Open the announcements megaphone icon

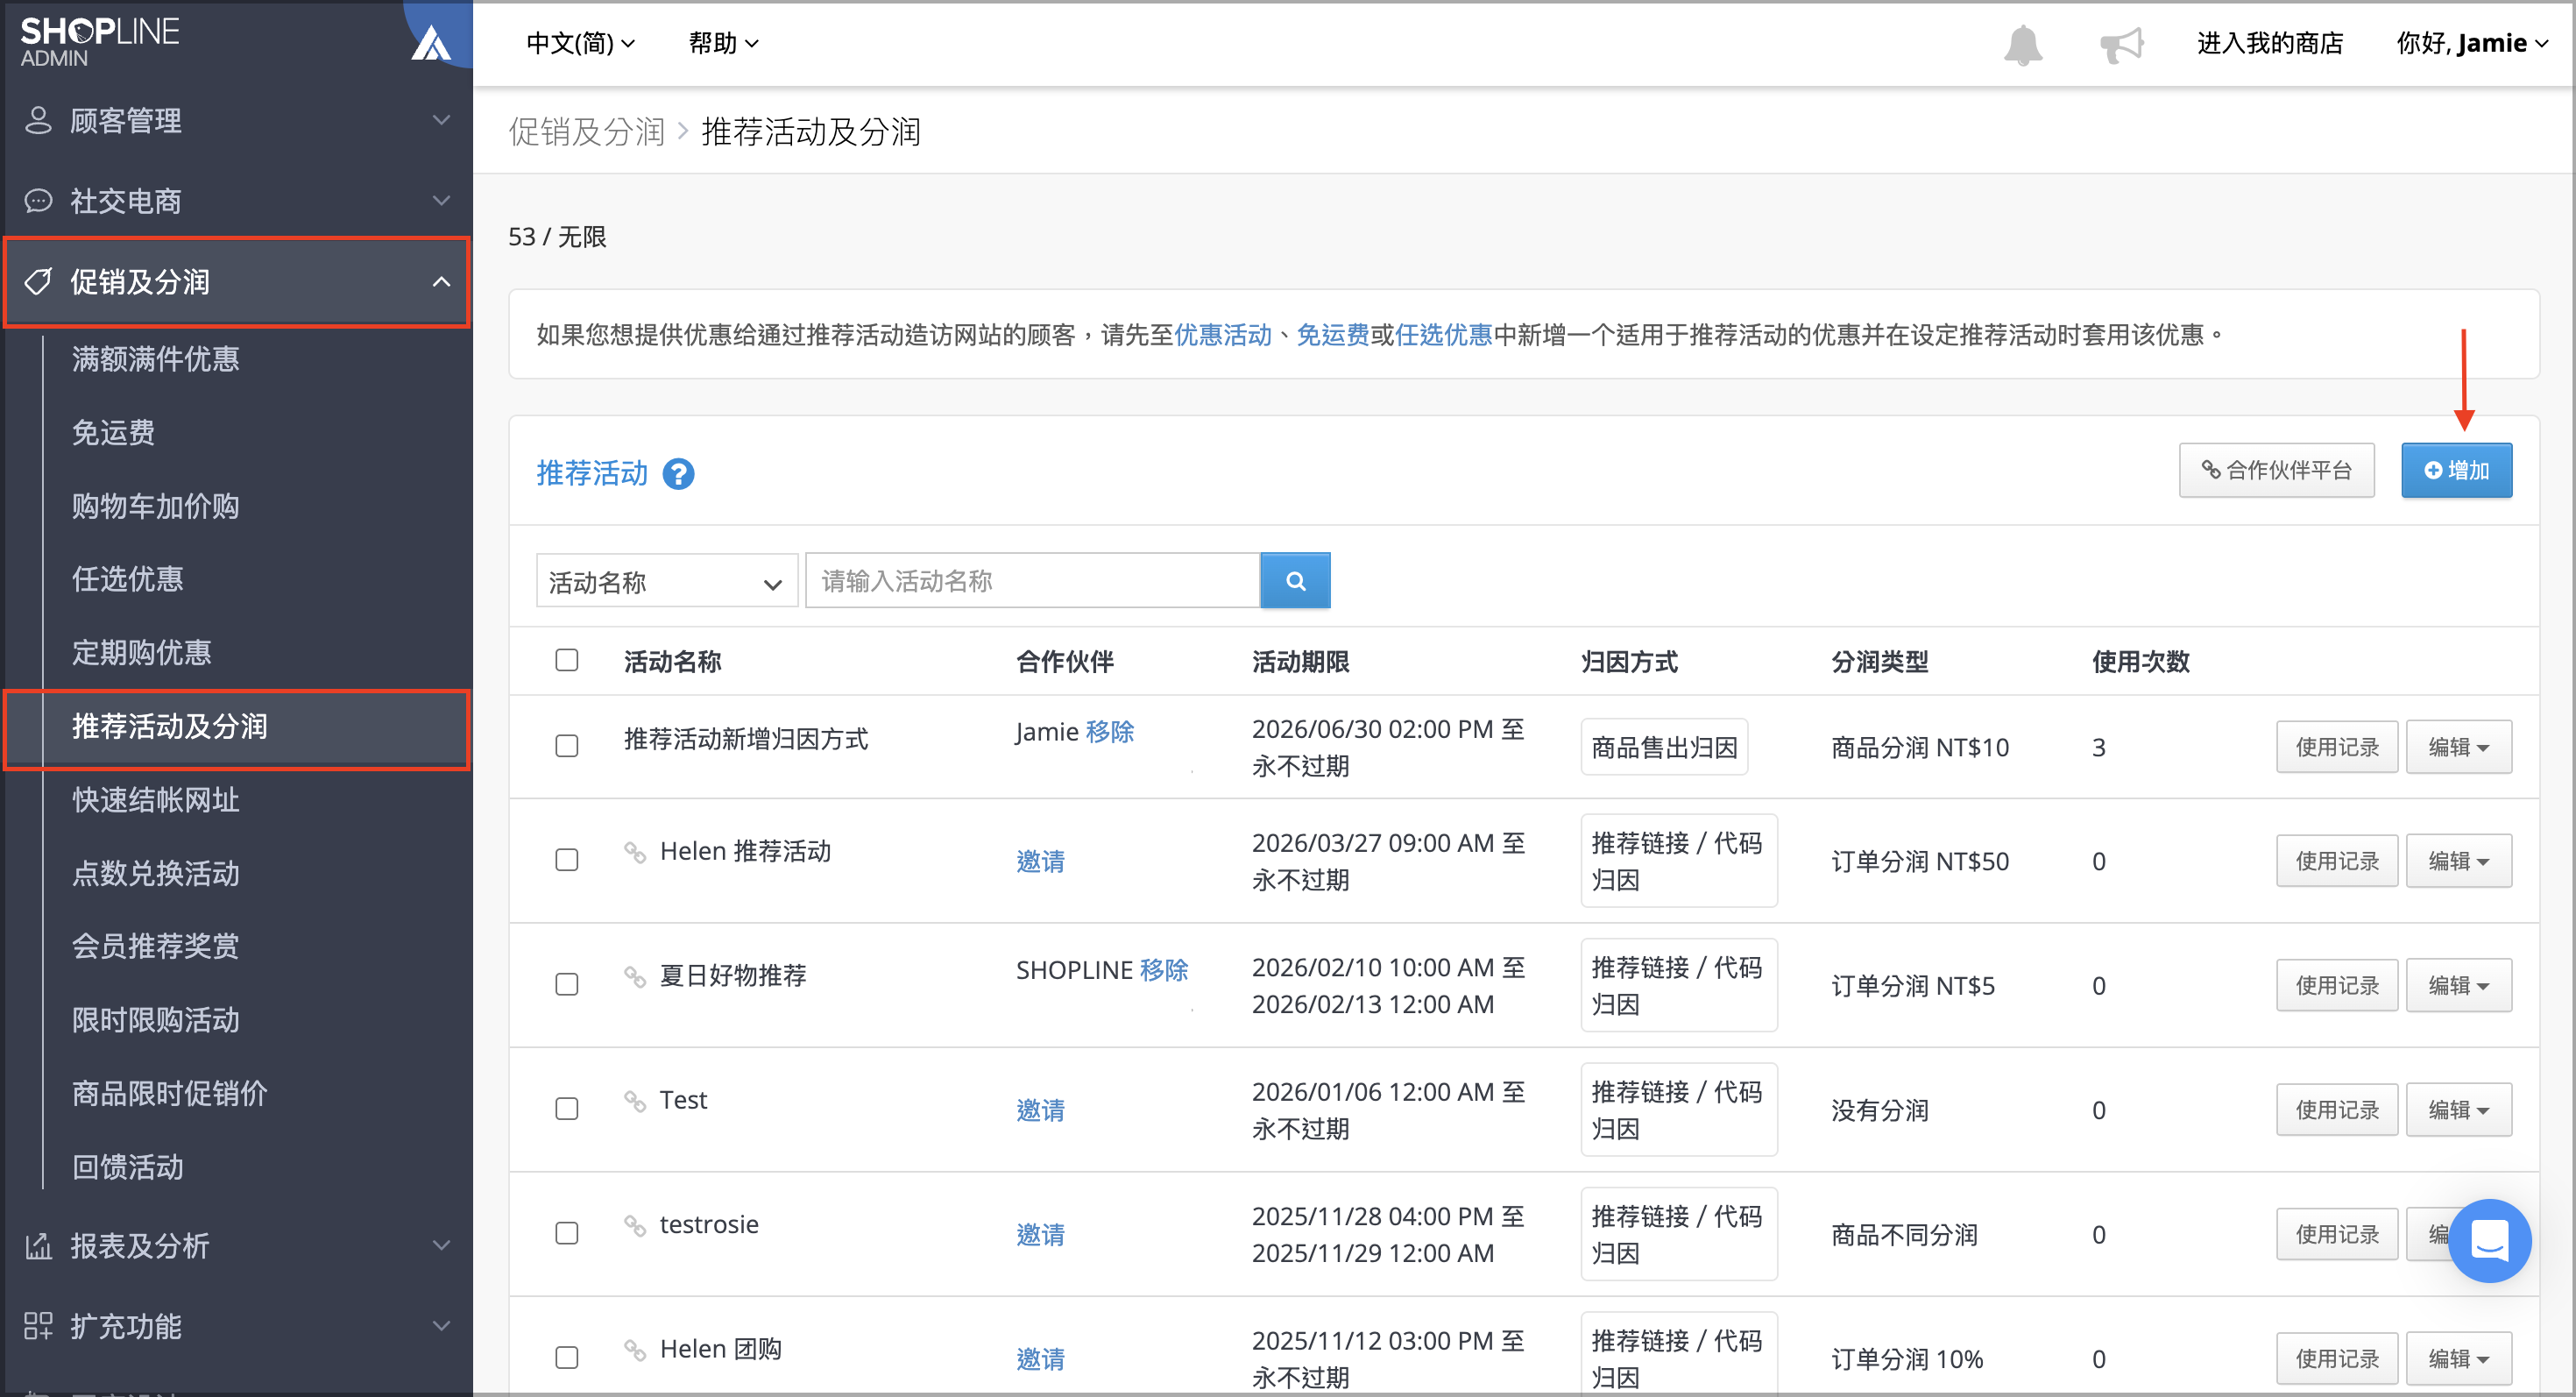(2121, 44)
